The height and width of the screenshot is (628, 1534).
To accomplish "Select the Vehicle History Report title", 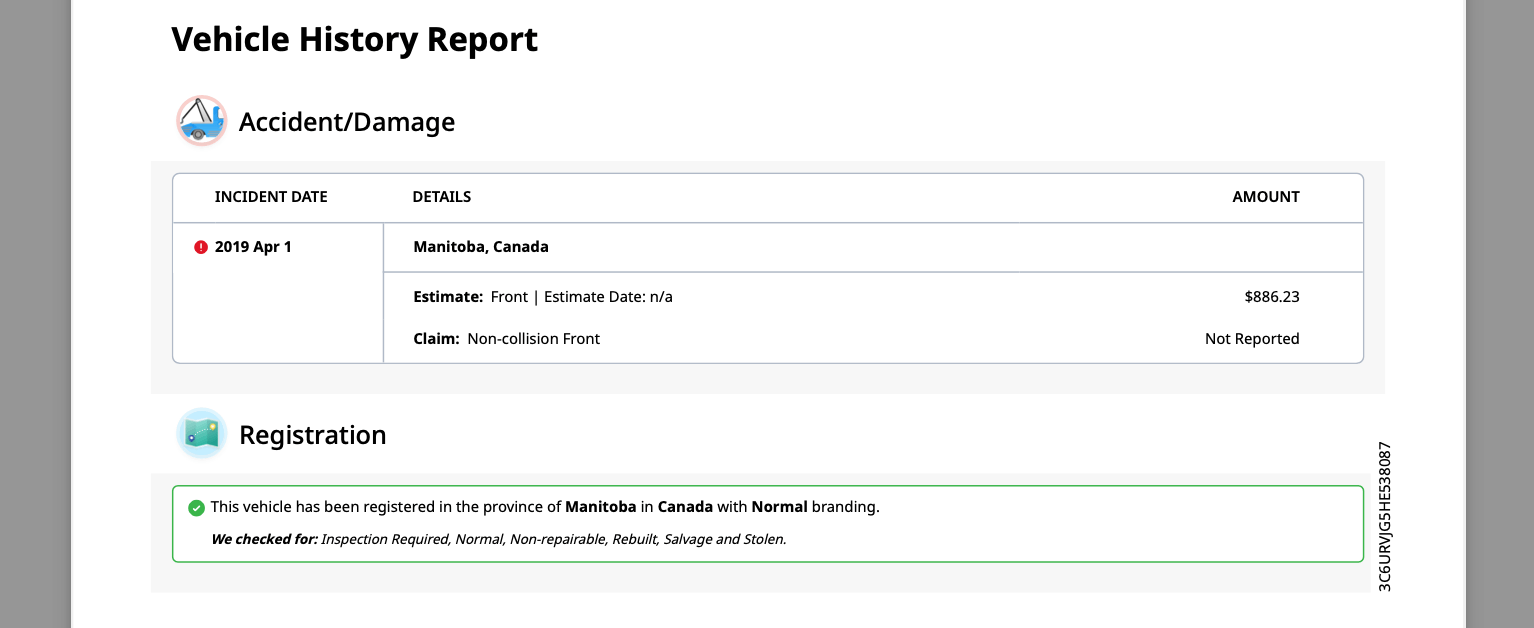I will pos(355,39).
